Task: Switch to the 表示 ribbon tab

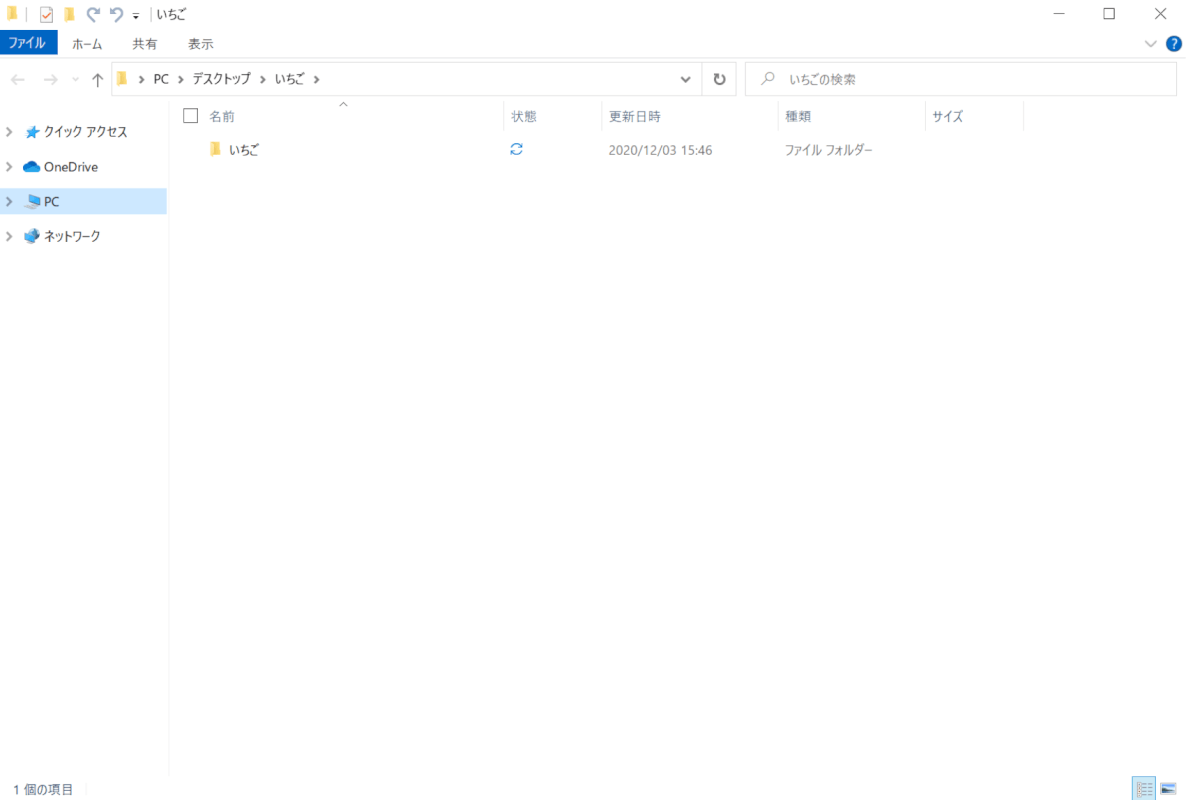Action: coord(200,44)
